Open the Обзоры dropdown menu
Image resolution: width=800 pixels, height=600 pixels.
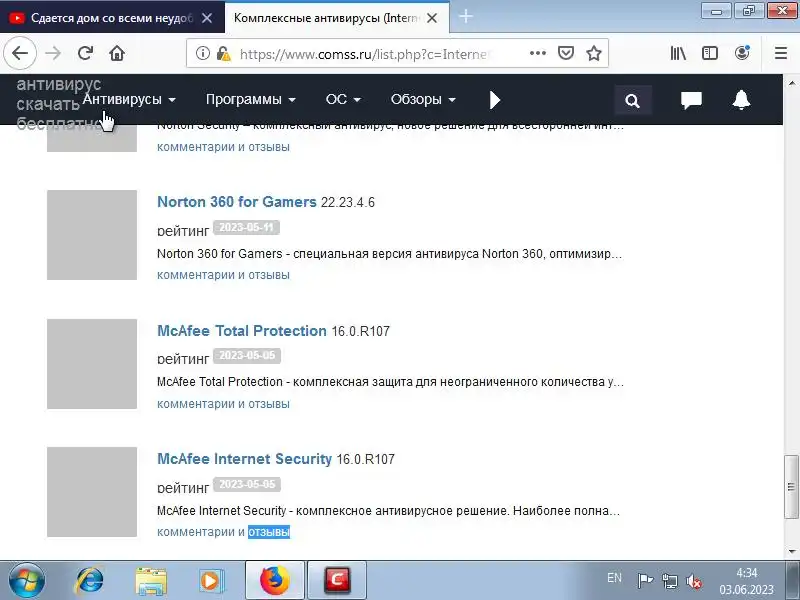(423, 99)
